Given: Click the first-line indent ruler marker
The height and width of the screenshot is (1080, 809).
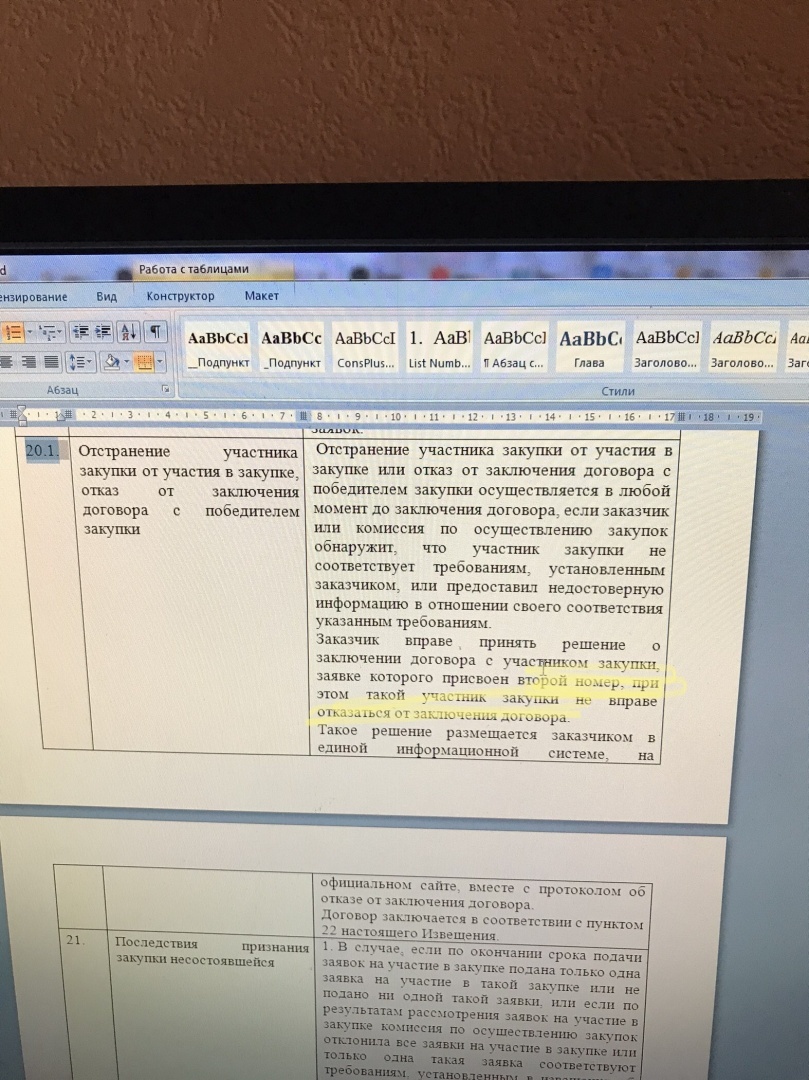Looking at the screenshot, I should coord(22,411).
